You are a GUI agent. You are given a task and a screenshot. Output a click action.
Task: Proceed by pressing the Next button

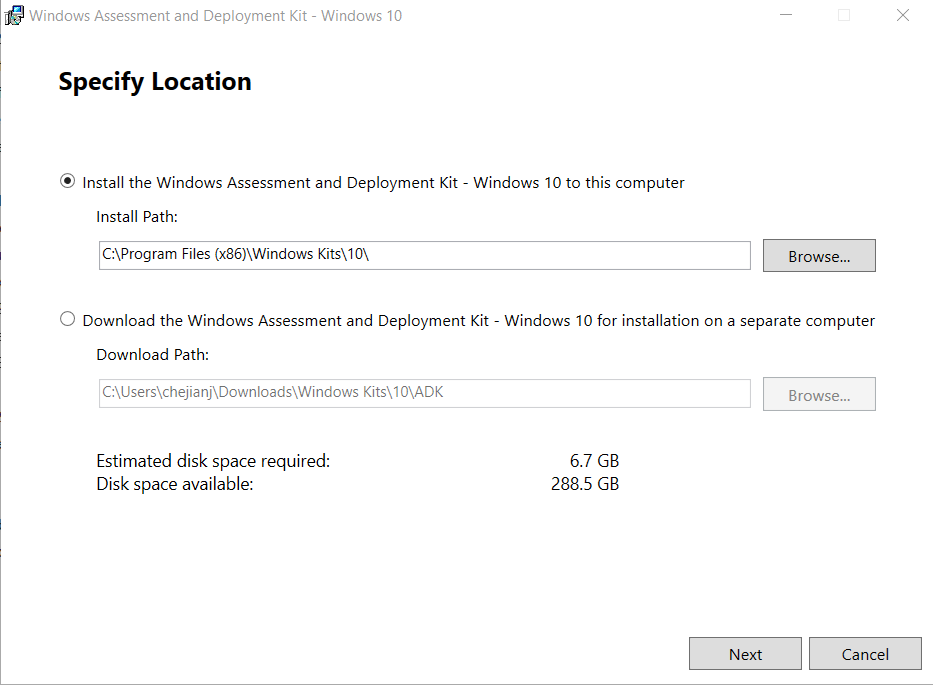pos(745,654)
